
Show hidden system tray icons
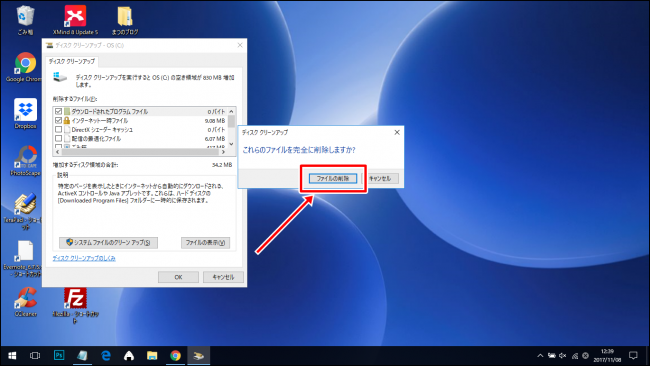pyautogui.click(x=540, y=356)
